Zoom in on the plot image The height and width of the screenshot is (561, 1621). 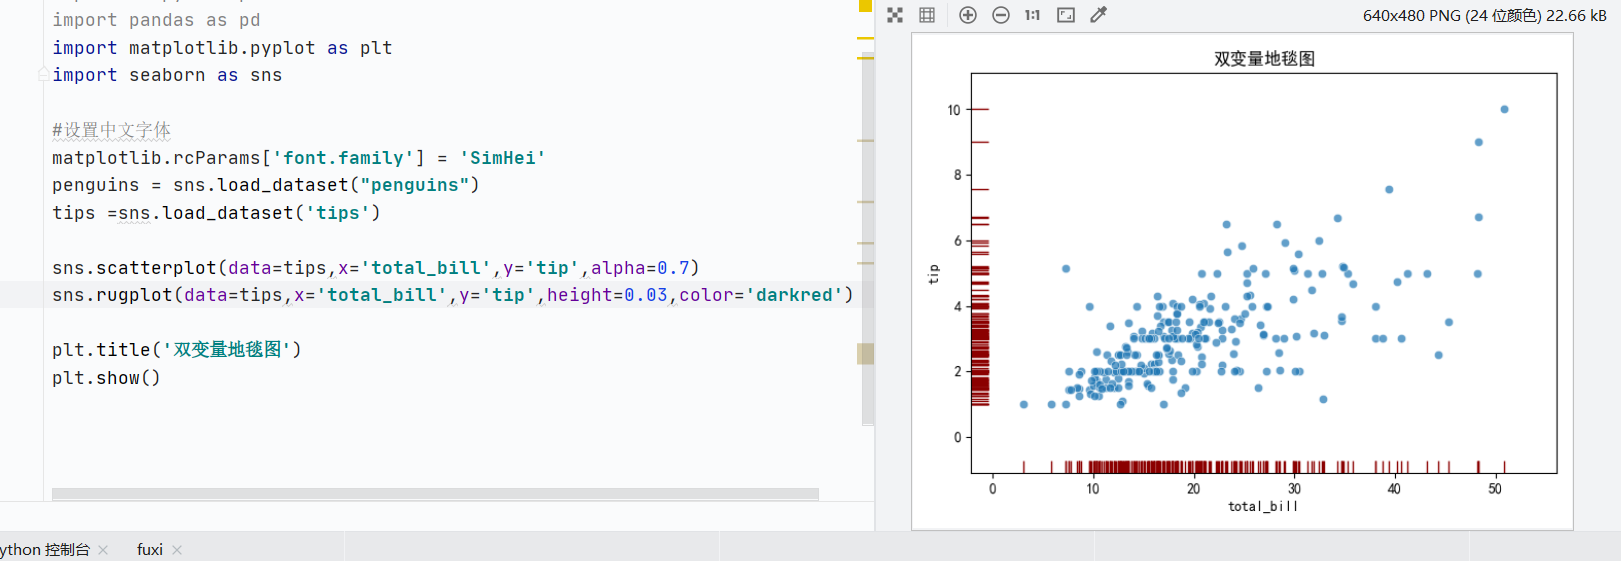[967, 15]
